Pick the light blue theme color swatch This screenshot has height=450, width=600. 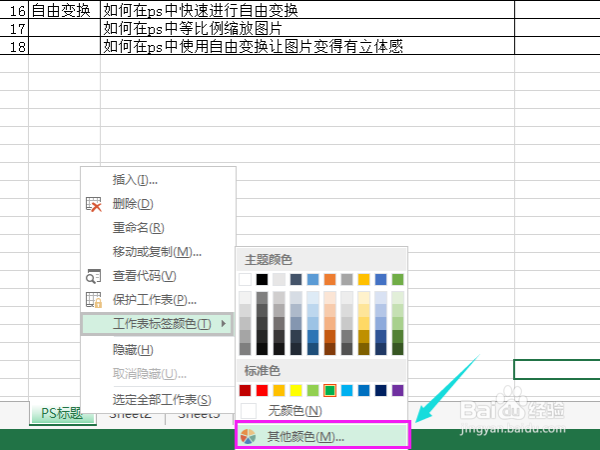[x=313, y=279]
